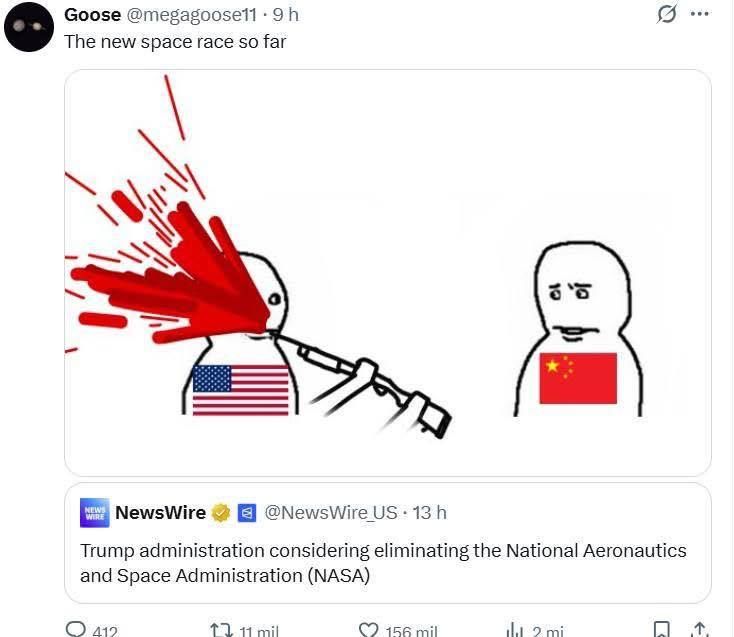734x637 pixels.
Task: Click the NewsWire blue affiliate badge
Action: tap(247, 513)
